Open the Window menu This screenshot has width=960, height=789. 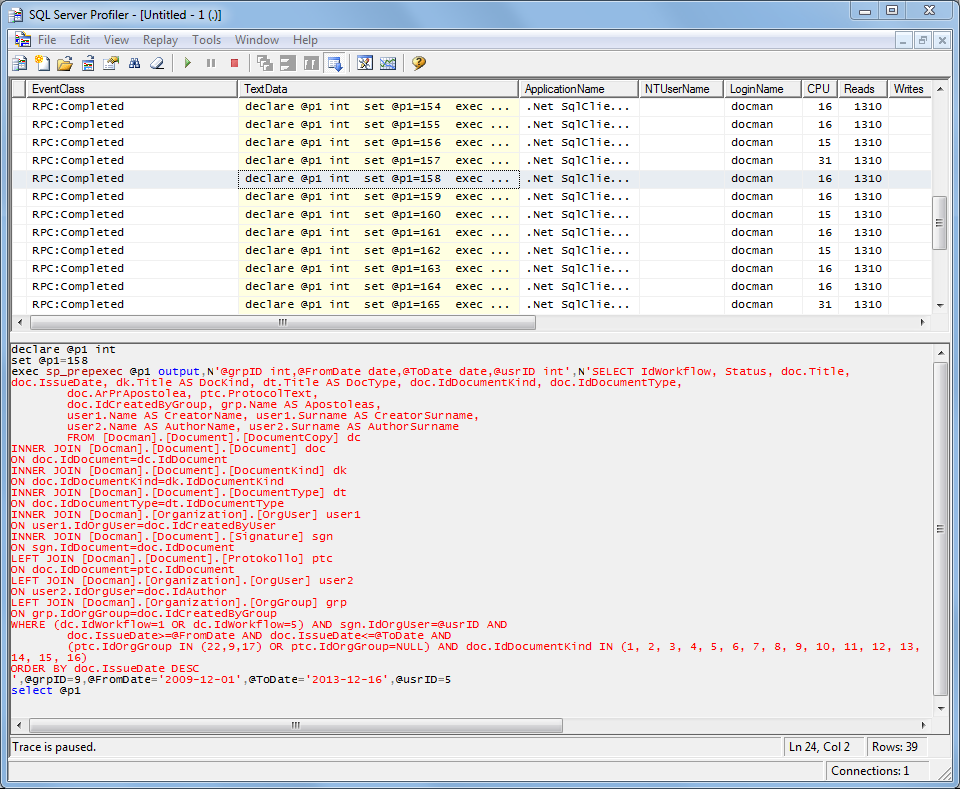pos(257,40)
